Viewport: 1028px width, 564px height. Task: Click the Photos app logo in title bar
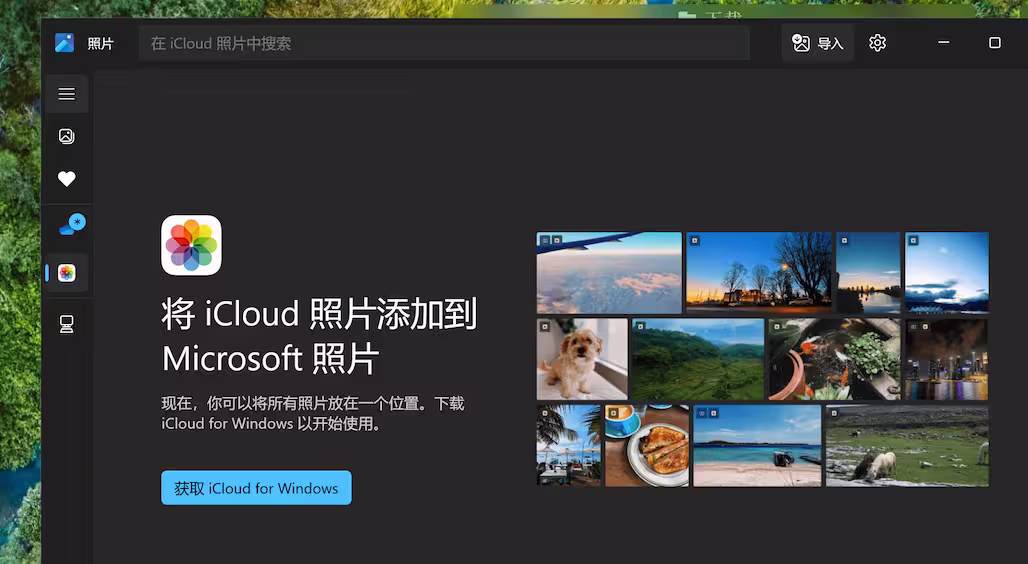point(64,43)
